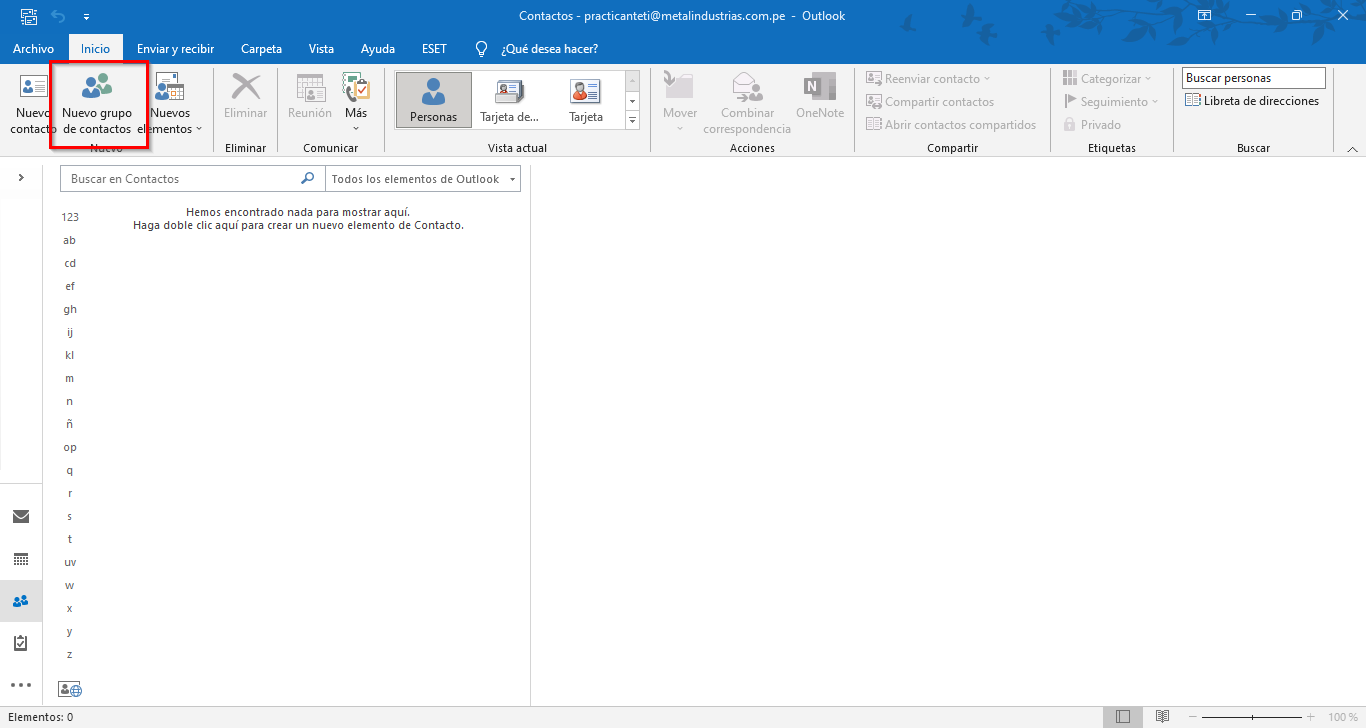
Task: Click Compartir contactos
Action: (x=930, y=101)
